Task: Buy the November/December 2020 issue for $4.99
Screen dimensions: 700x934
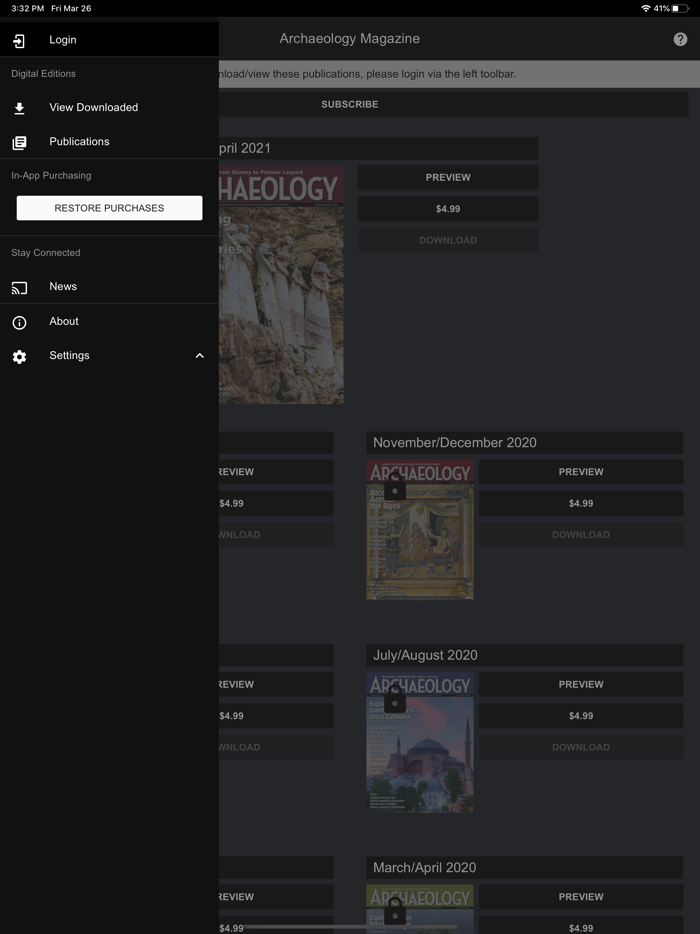Action: click(581, 503)
